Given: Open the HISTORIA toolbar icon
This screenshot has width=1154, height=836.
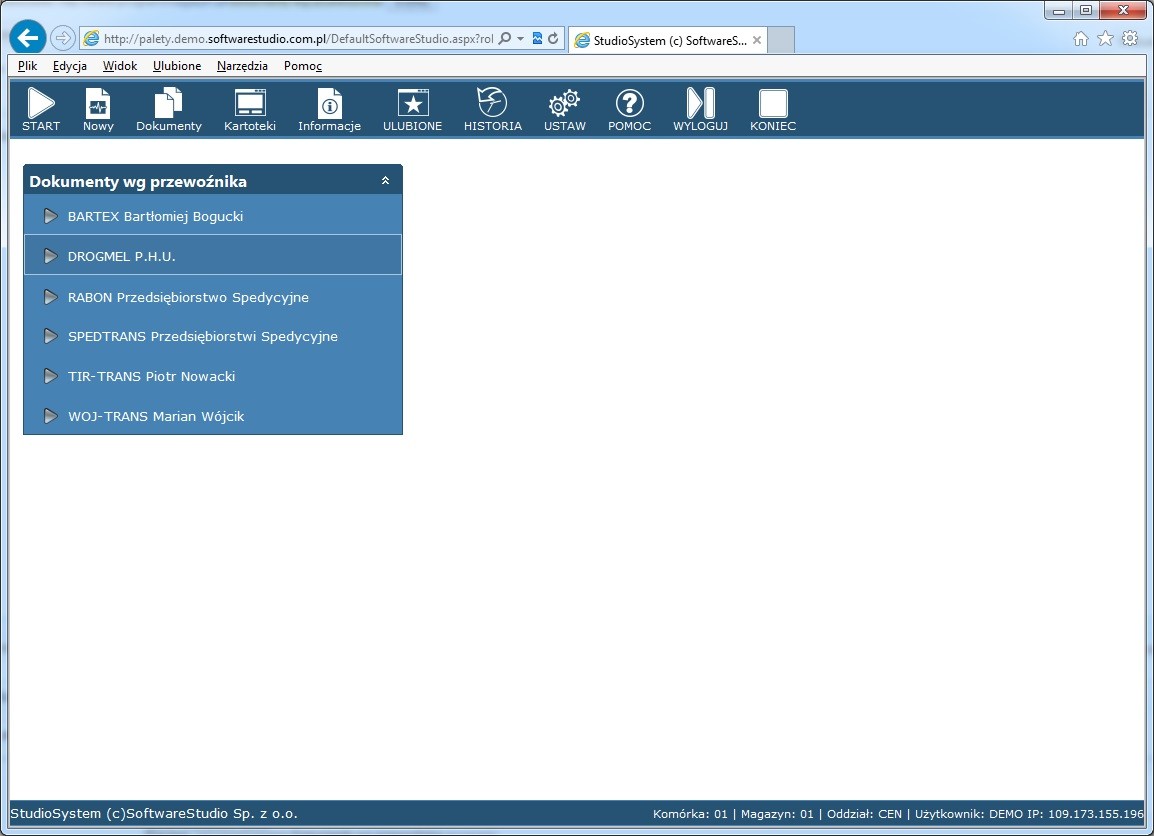Looking at the screenshot, I should 492,102.
